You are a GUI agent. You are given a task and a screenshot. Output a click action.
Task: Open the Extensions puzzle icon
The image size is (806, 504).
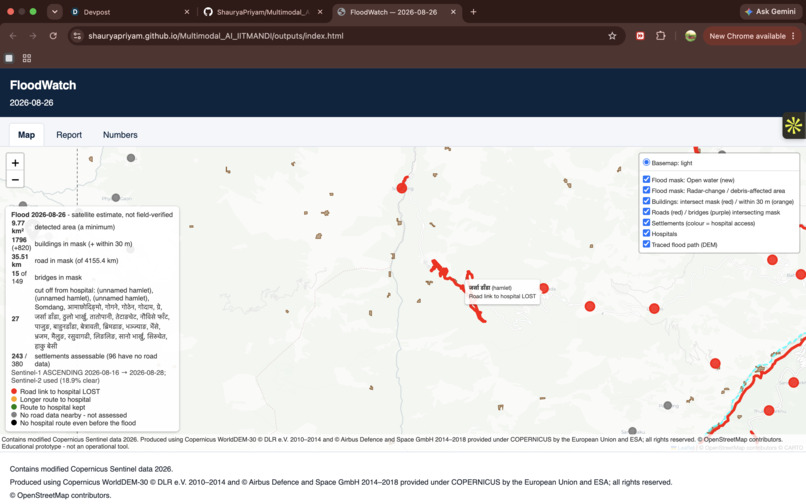[661, 36]
